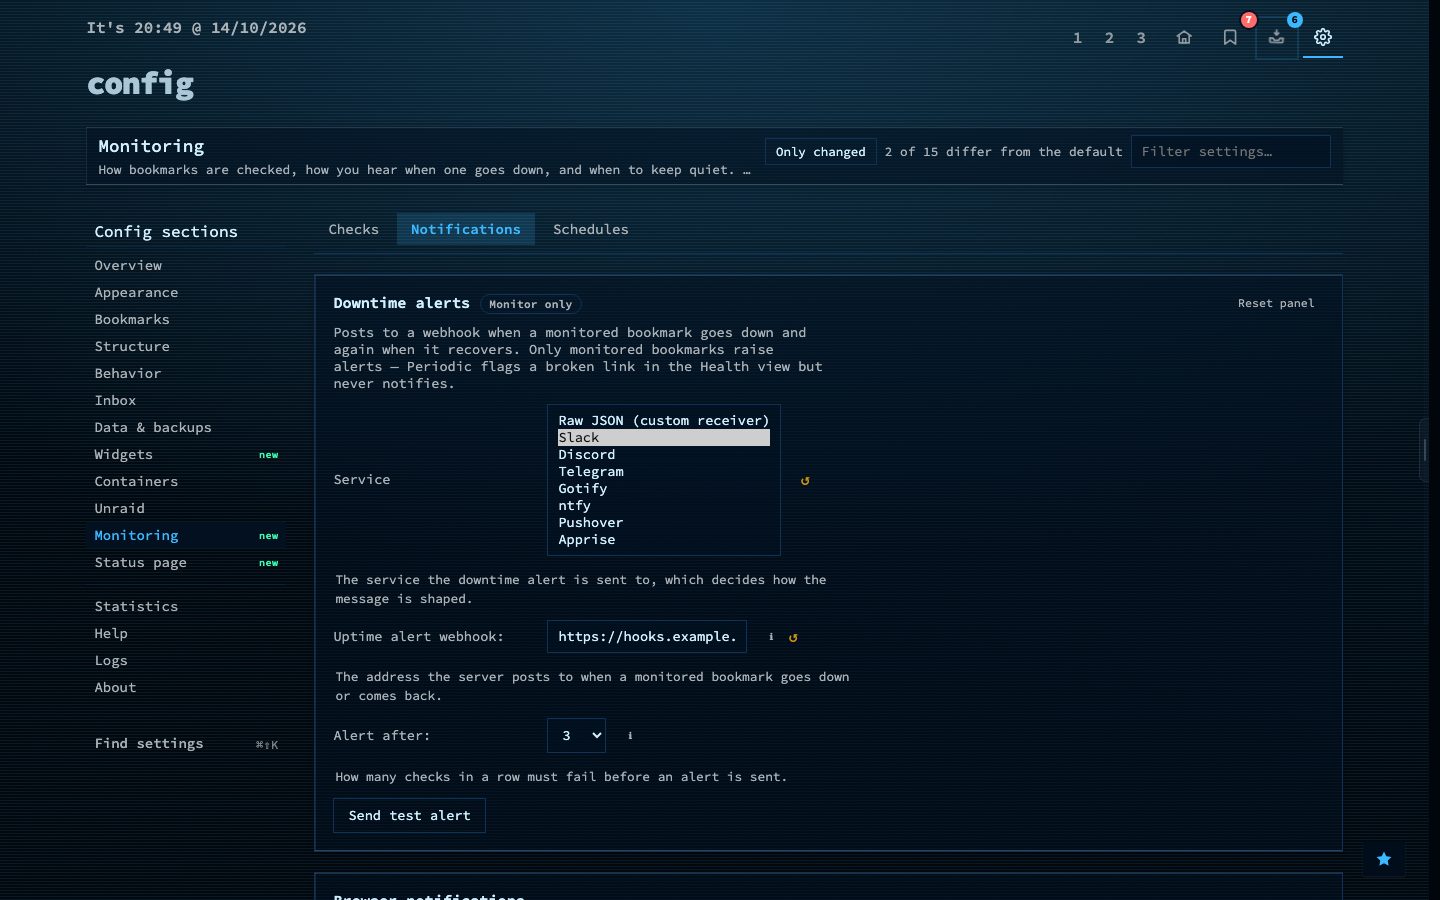Image resolution: width=1440 pixels, height=900 pixels.
Task: Click the right-edge panel handle
Action: 1424,450
